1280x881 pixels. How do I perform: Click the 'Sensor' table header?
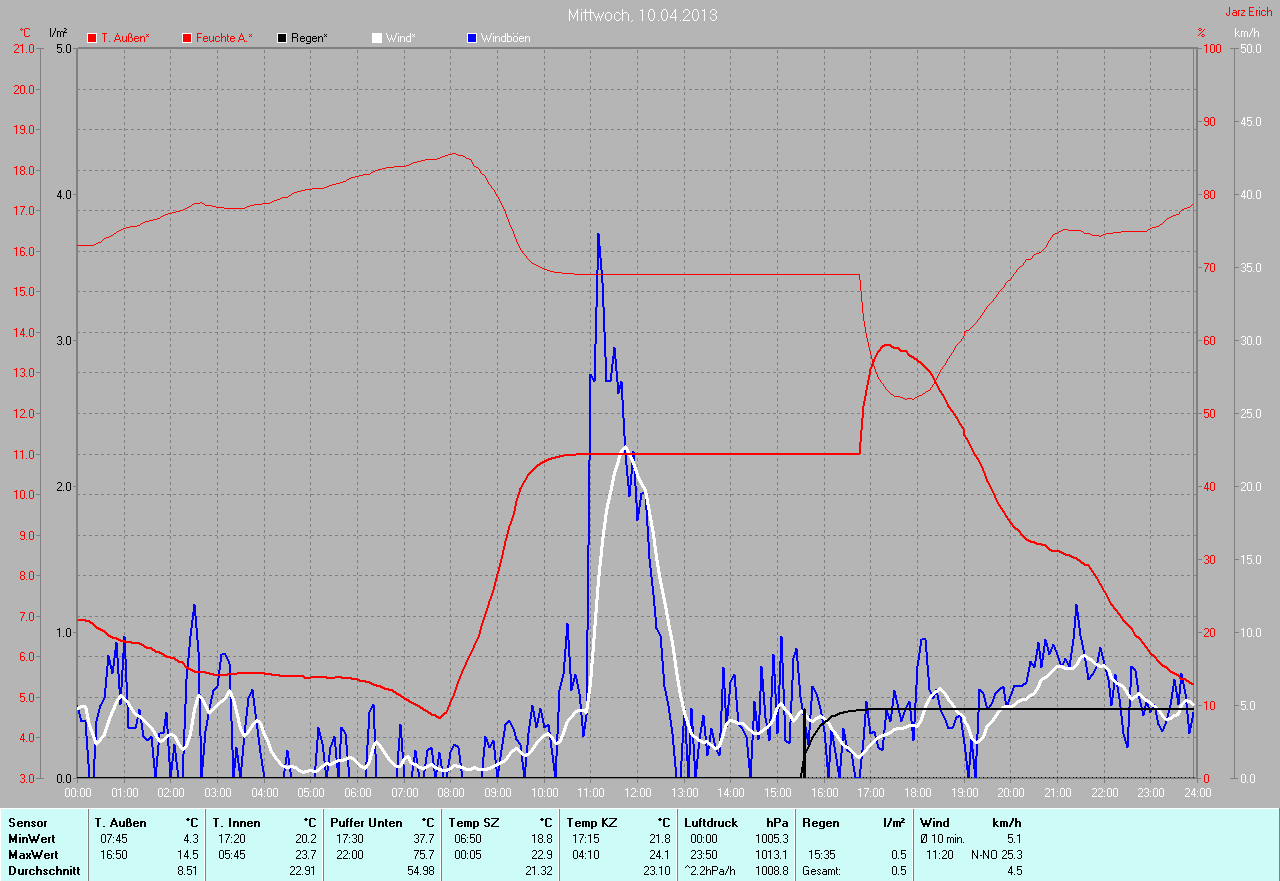pyautogui.click(x=28, y=823)
